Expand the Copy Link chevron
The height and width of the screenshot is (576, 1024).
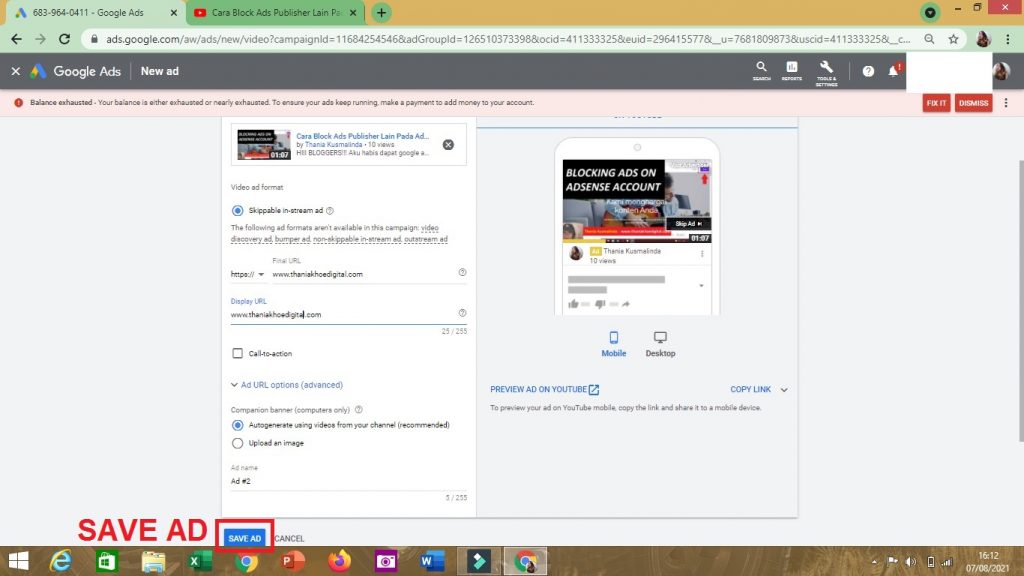(784, 390)
